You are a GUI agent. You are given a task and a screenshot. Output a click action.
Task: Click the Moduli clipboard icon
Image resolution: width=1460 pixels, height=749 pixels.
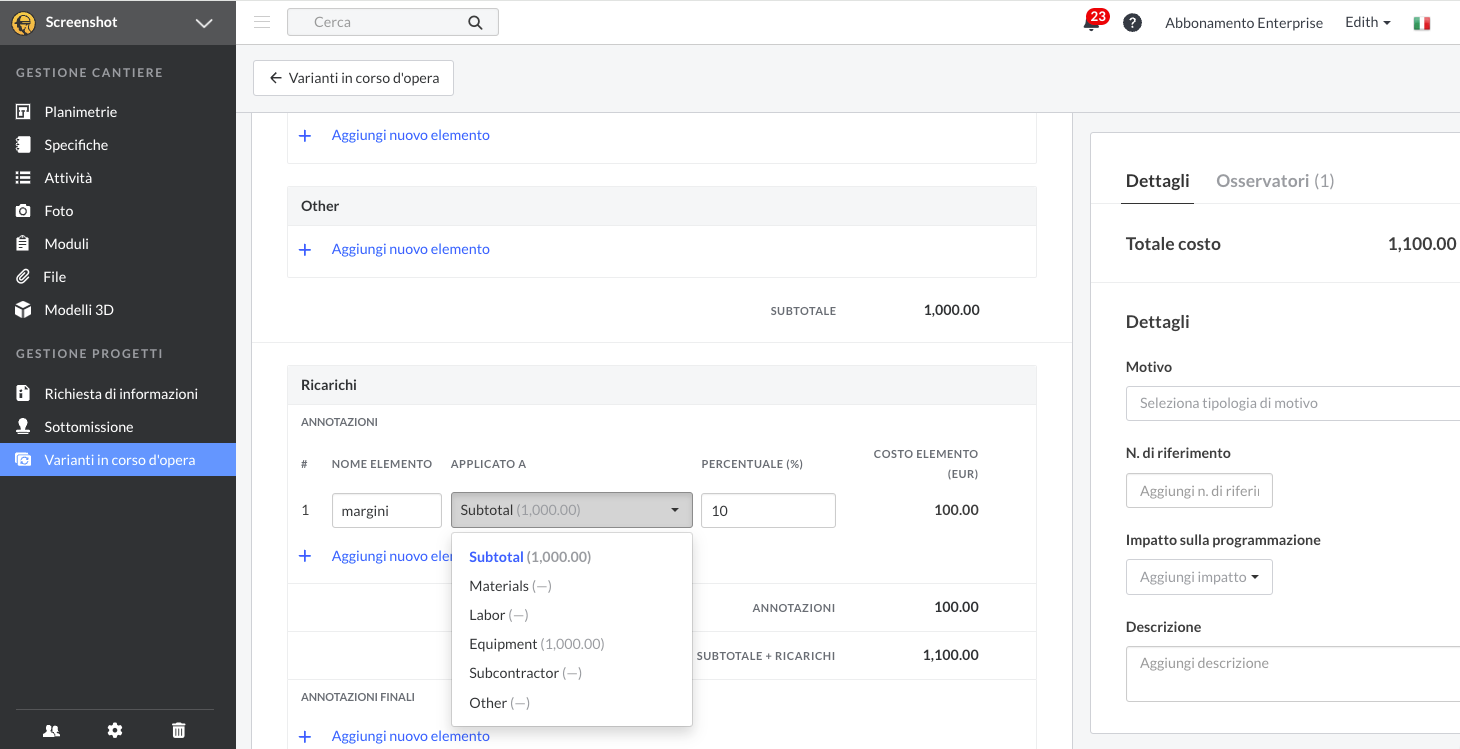(x=23, y=244)
